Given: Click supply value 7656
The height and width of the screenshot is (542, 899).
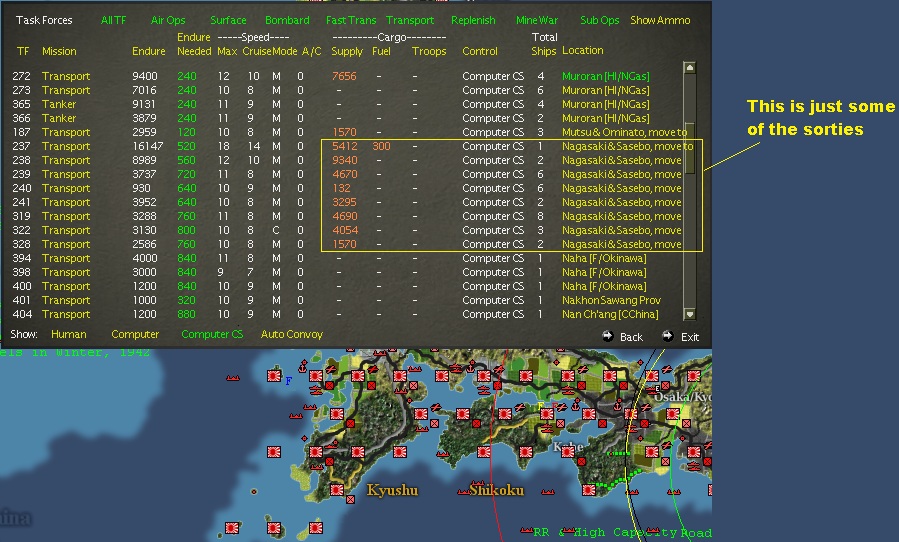Looking at the screenshot, I should pyautogui.click(x=344, y=76).
